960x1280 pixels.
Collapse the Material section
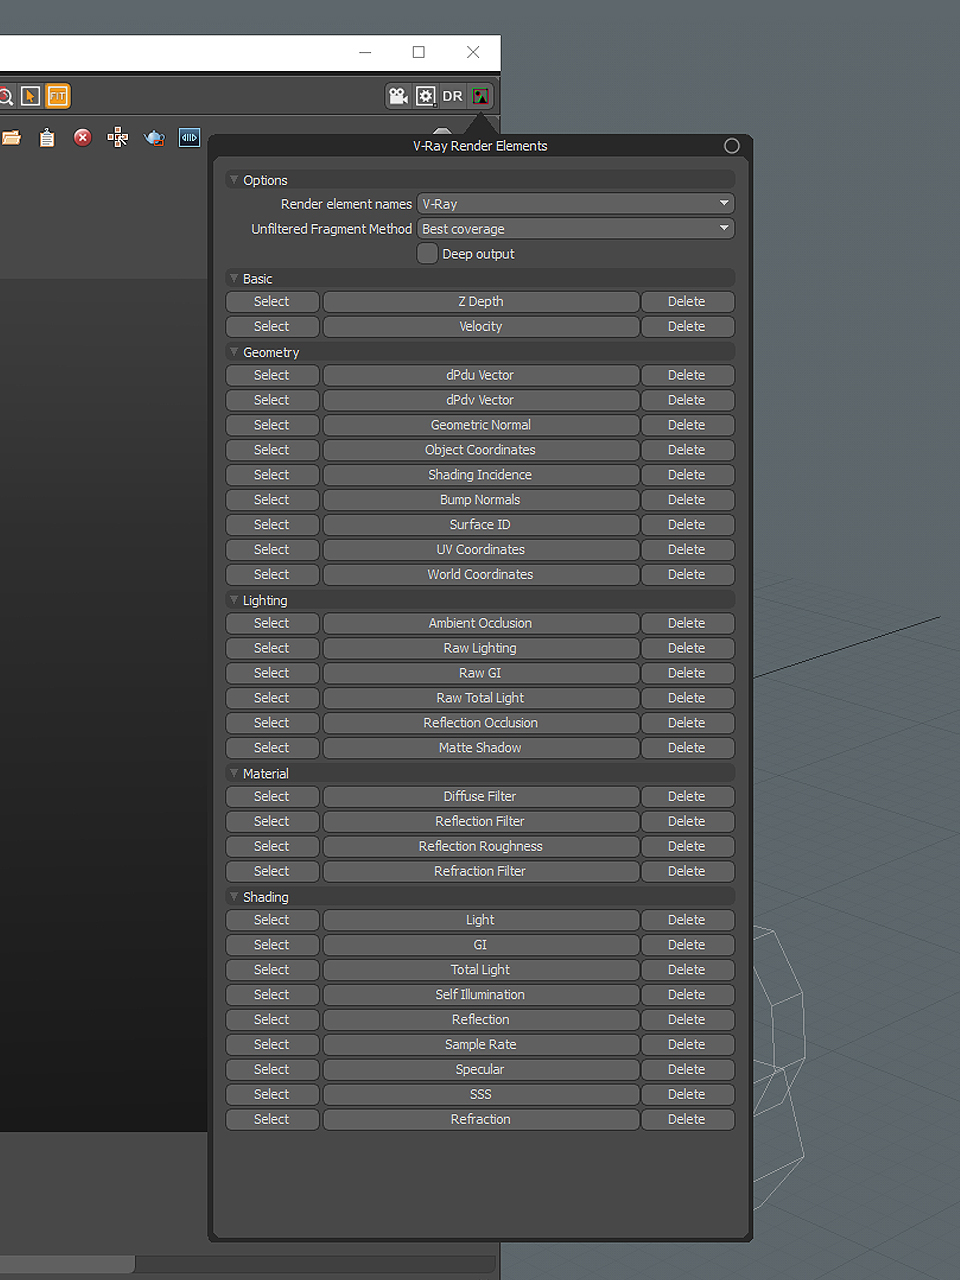pos(234,773)
